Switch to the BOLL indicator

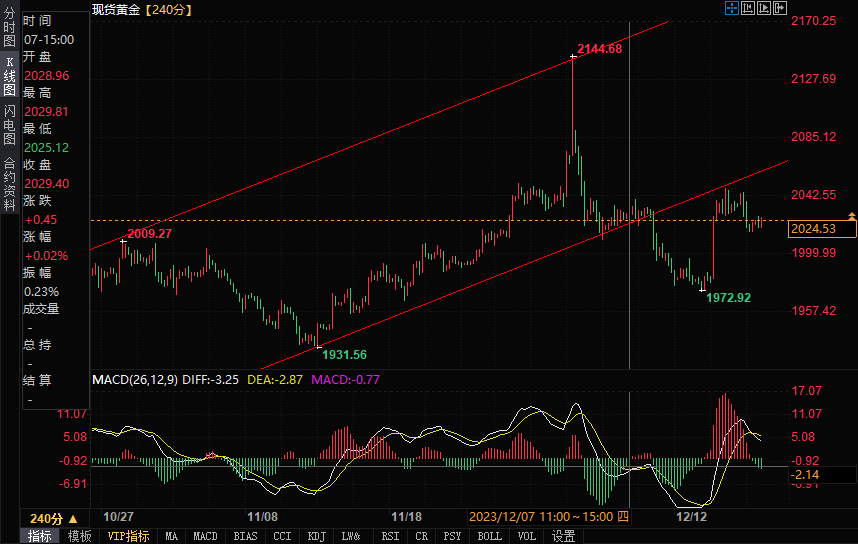click(490, 536)
